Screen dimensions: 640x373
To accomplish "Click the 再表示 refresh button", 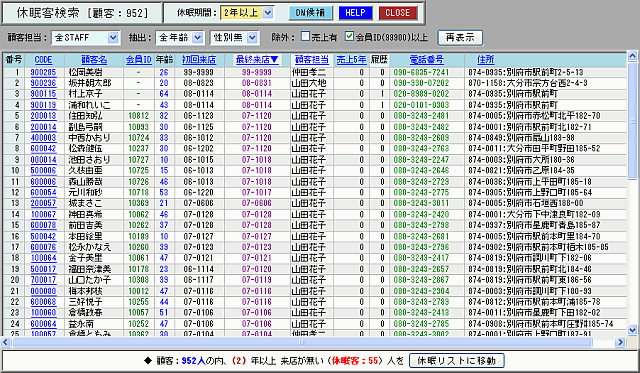I will click(460, 38).
